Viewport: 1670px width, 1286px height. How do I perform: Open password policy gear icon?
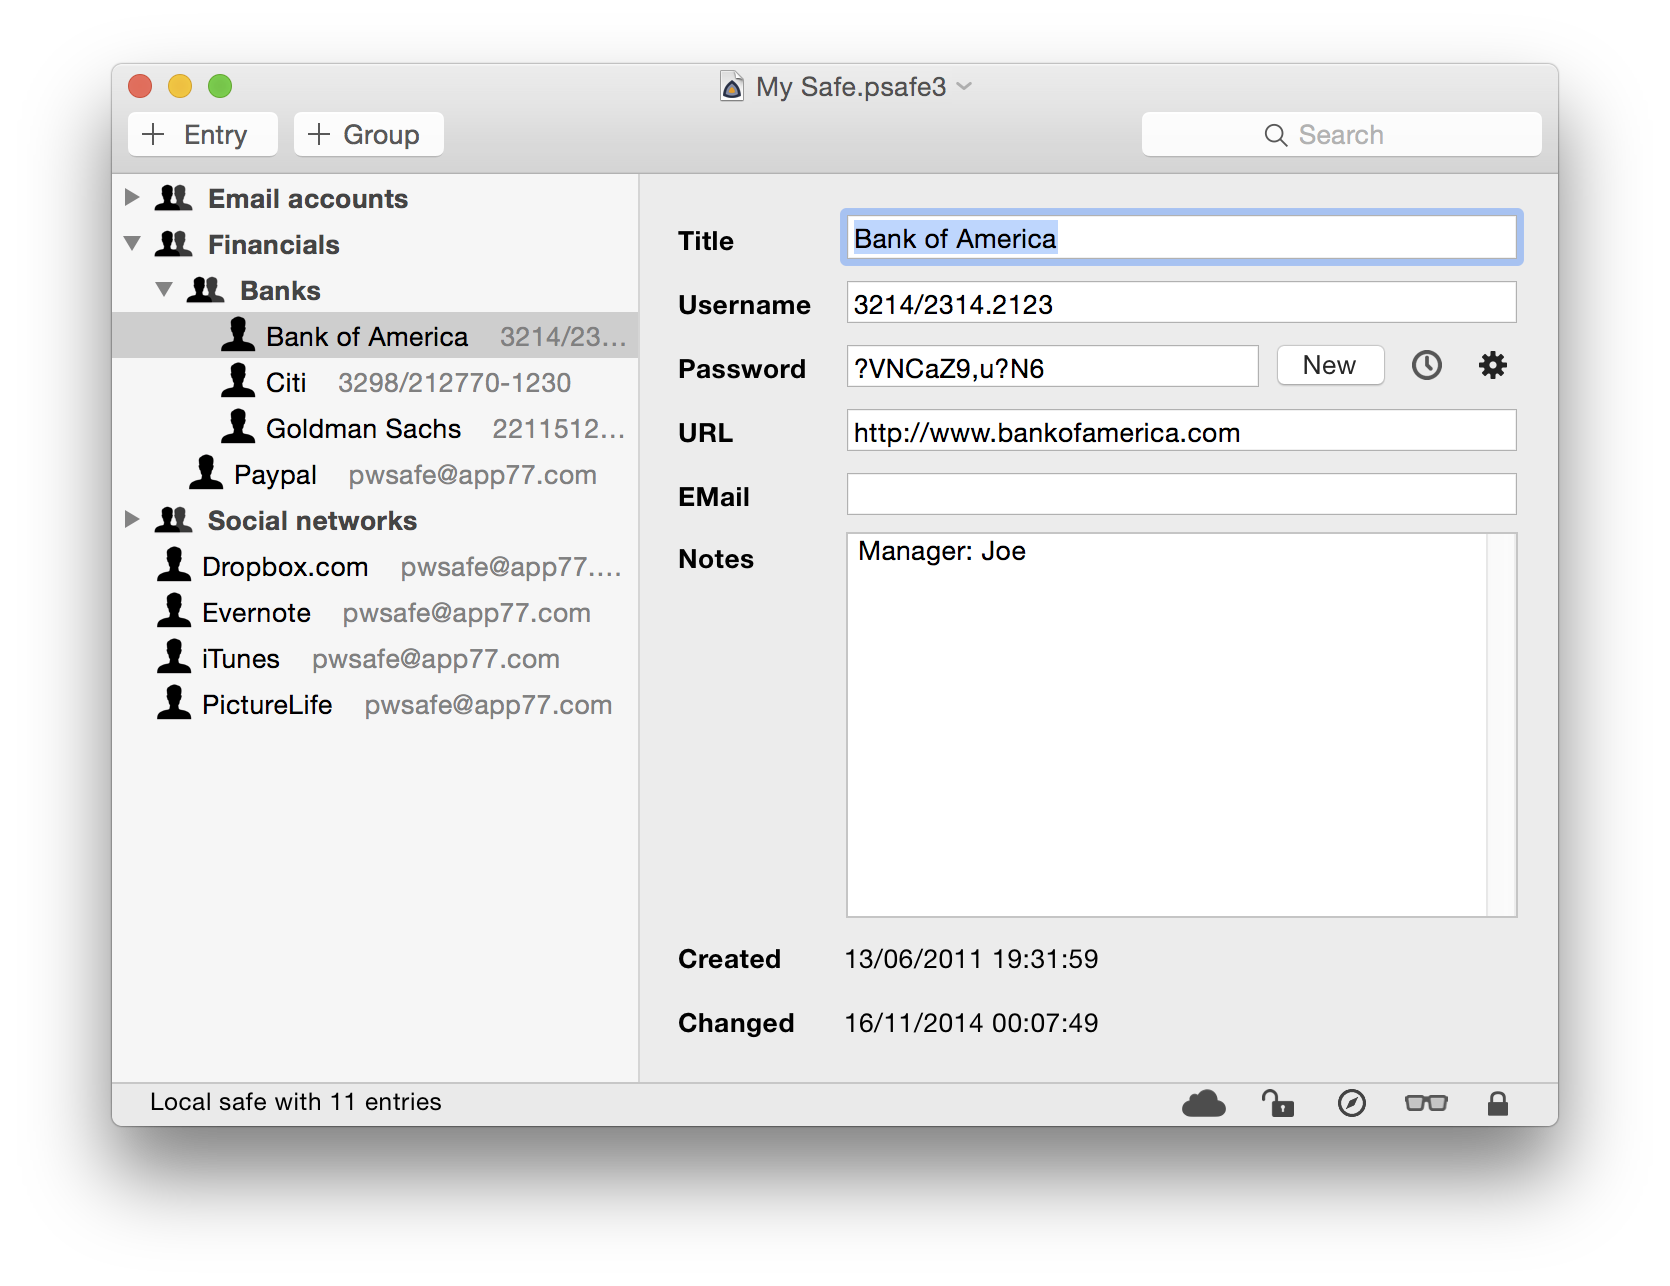coord(1492,366)
